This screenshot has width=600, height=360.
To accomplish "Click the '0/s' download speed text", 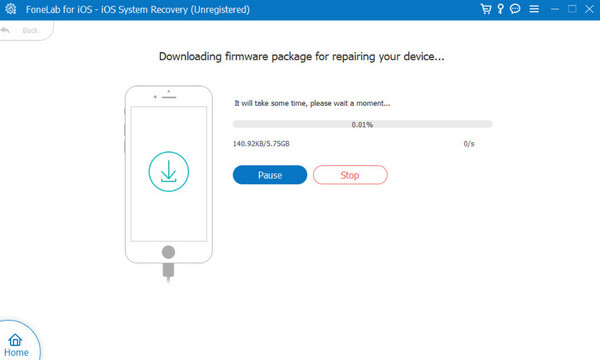I will pyautogui.click(x=469, y=144).
